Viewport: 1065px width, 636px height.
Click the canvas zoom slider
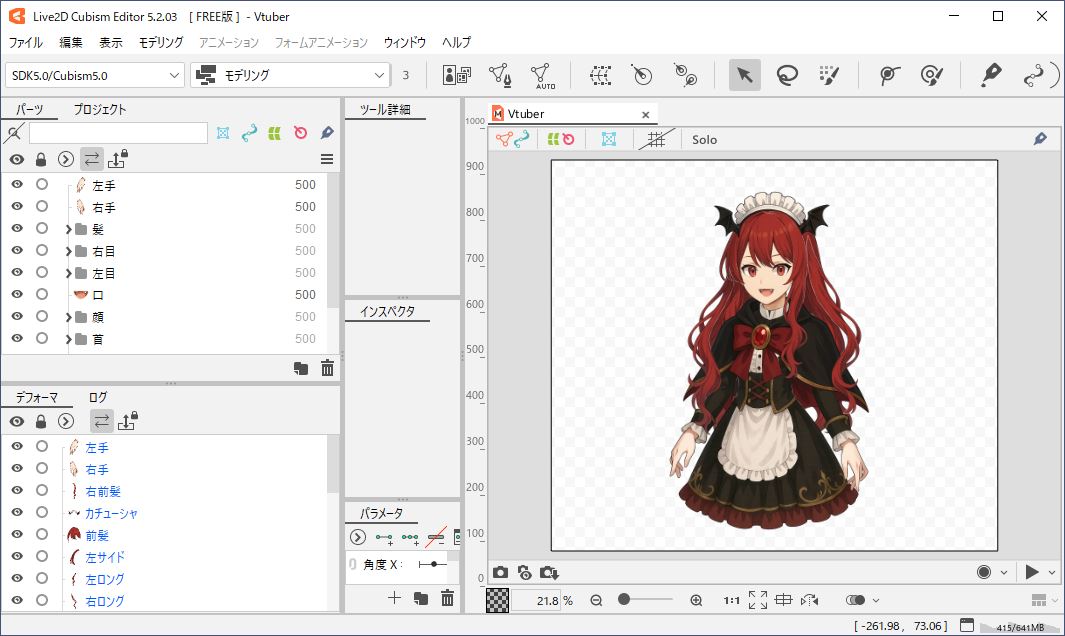pyautogui.click(x=645, y=600)
